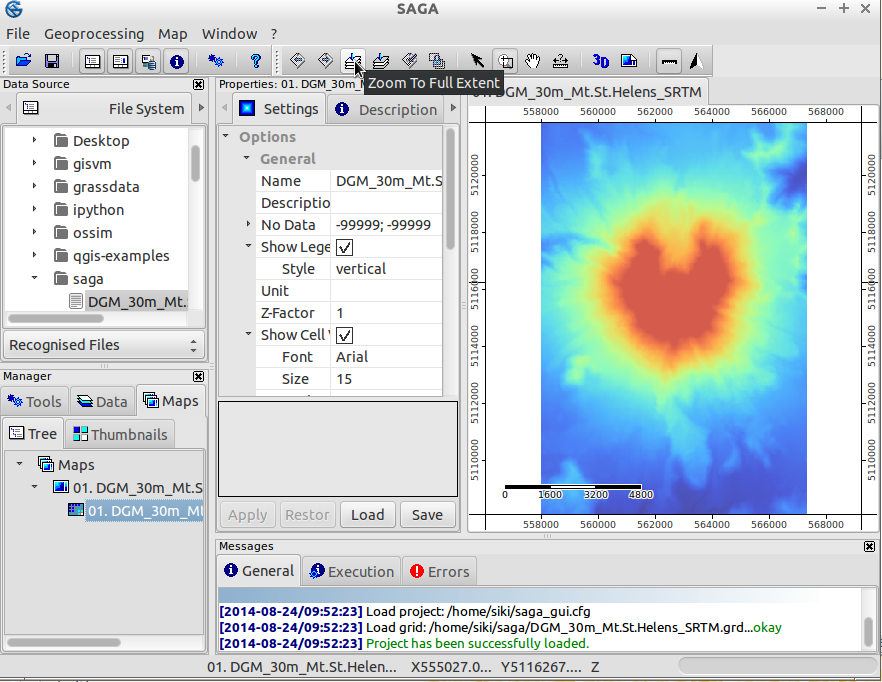
Task: Click the Style value 'vertical'
Action: (x=361, y=269)
